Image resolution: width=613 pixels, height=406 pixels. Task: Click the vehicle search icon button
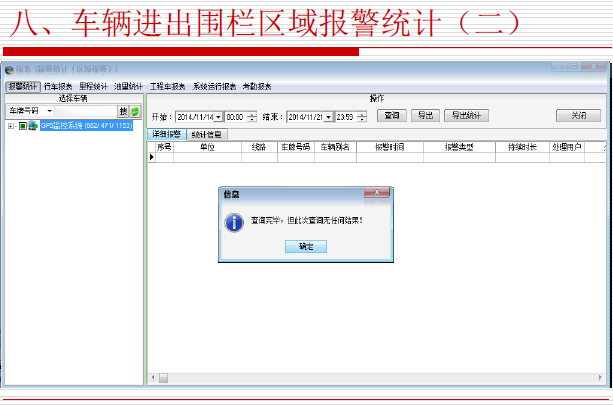pos(123,111)
